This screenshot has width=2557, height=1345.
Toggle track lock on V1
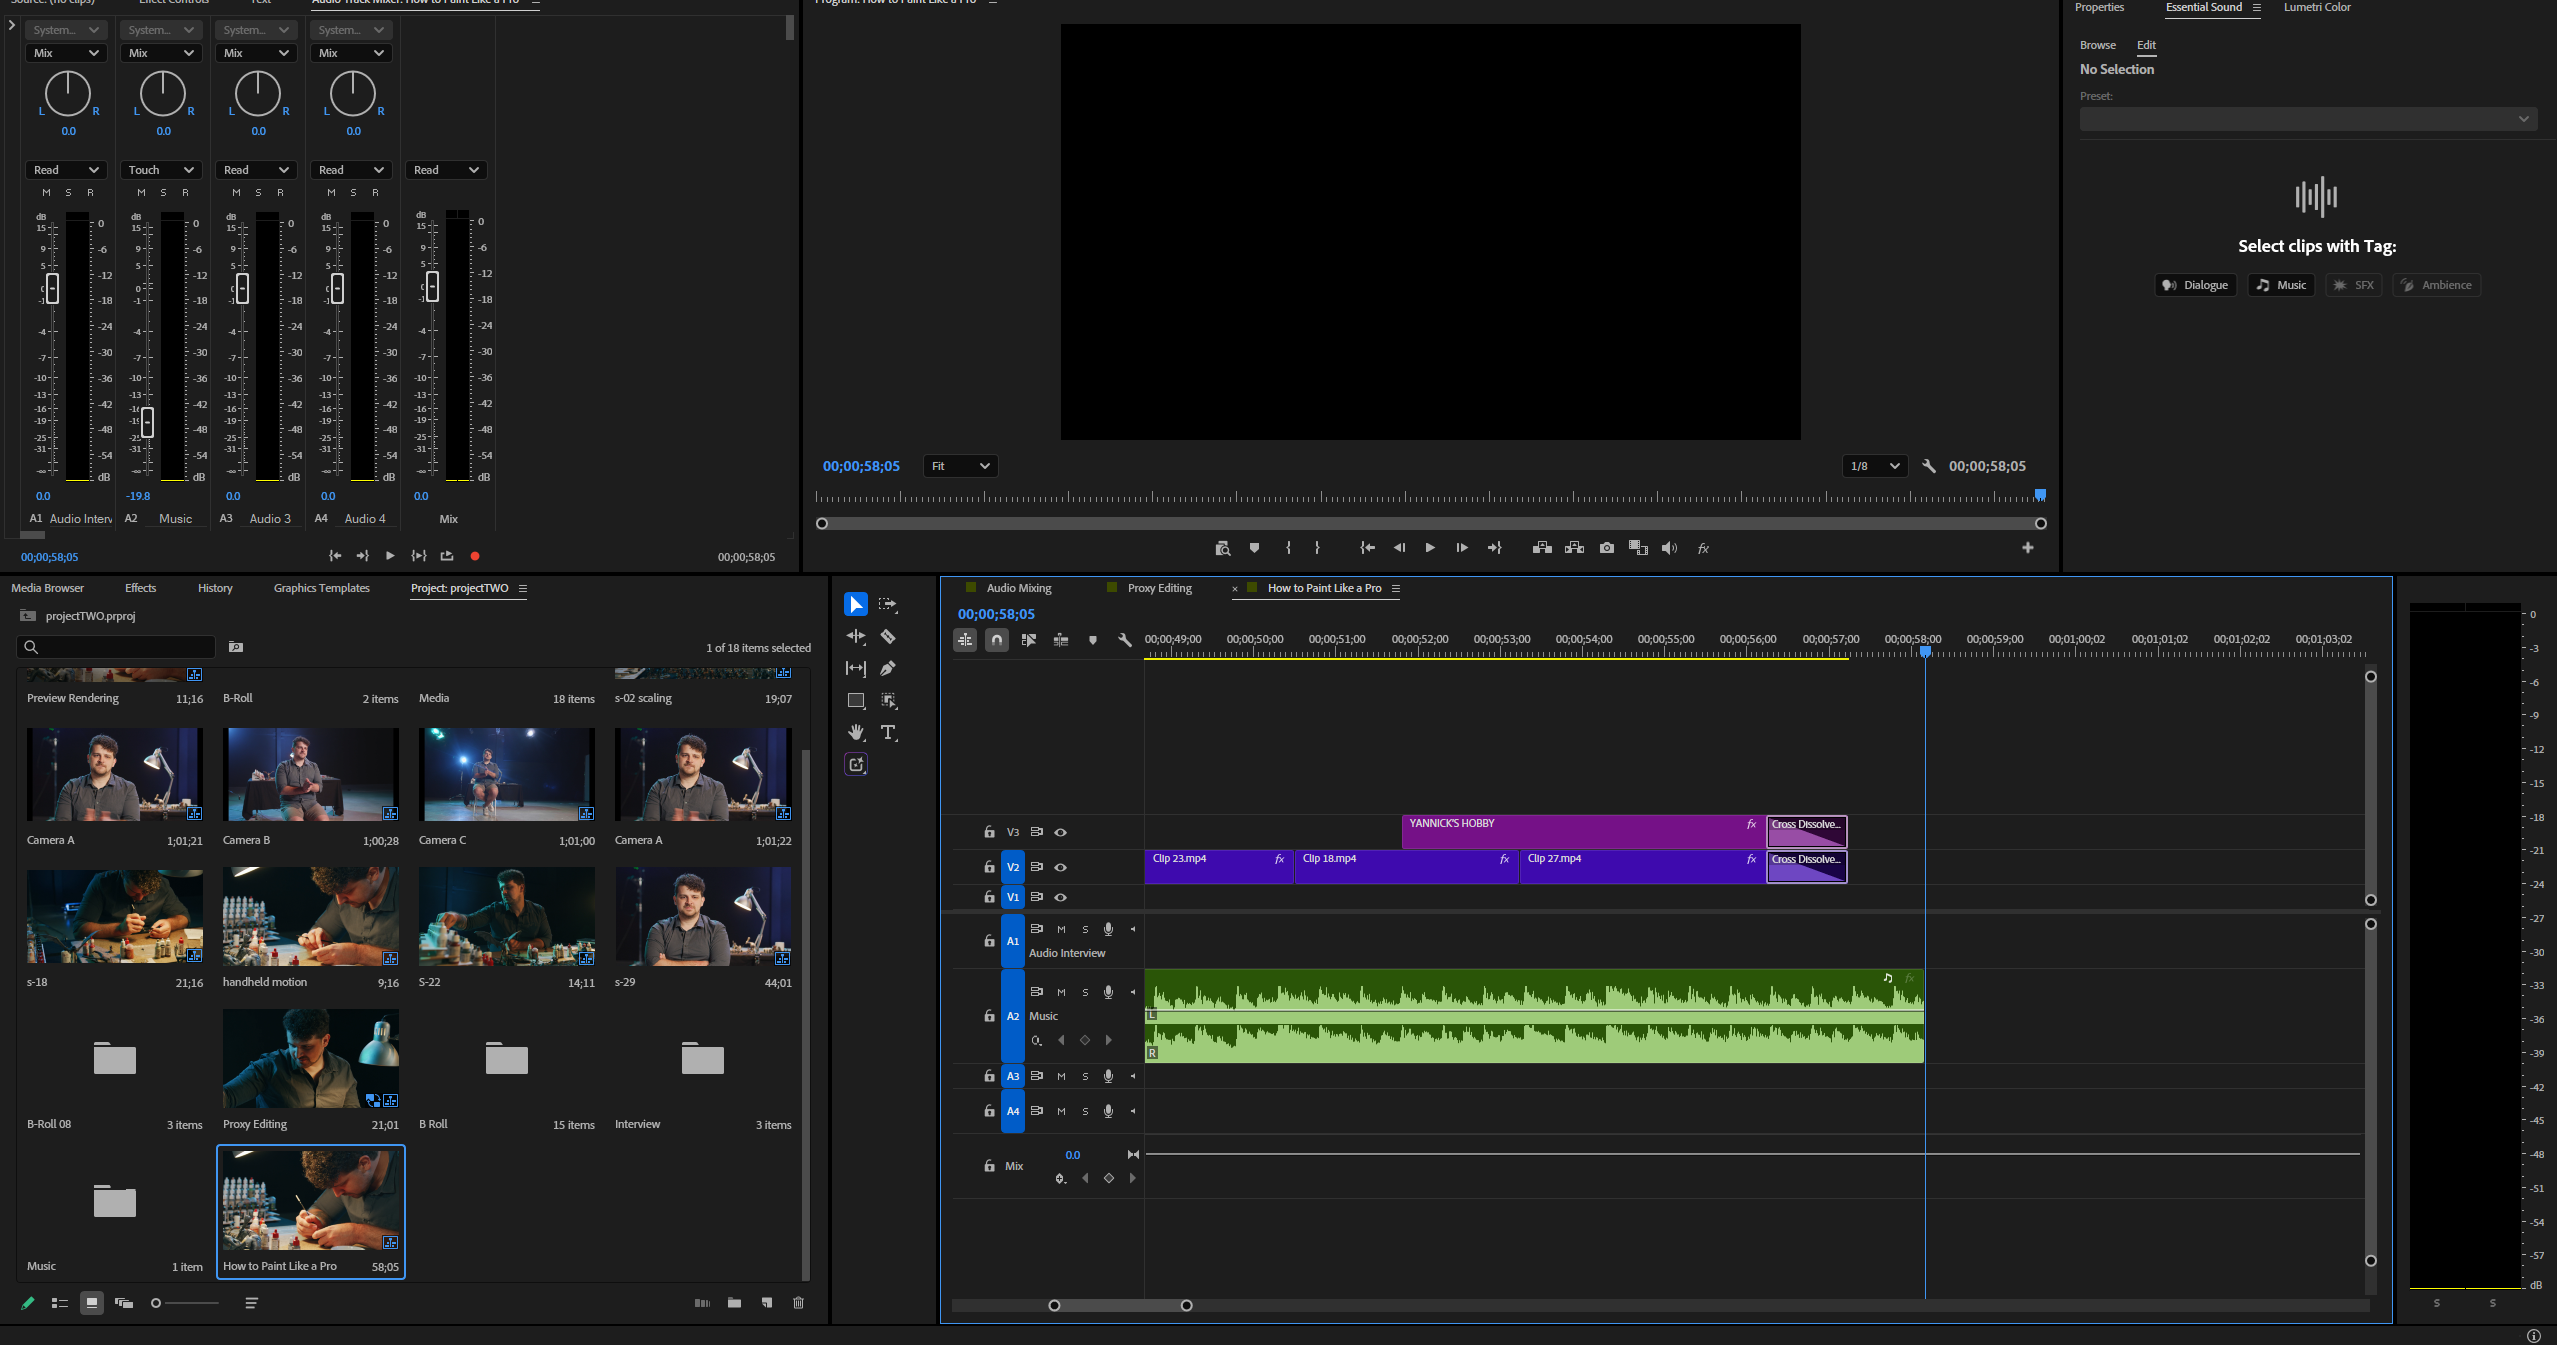click(x=989, y=897)
